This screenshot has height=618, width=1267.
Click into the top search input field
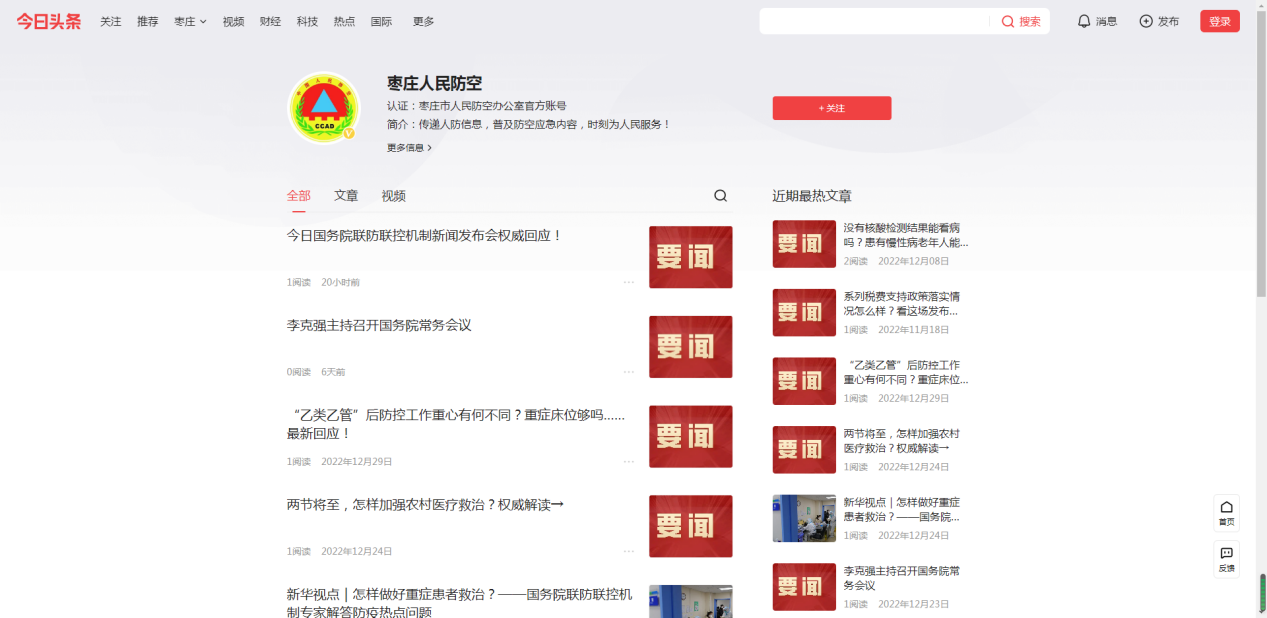pos(875,21)
